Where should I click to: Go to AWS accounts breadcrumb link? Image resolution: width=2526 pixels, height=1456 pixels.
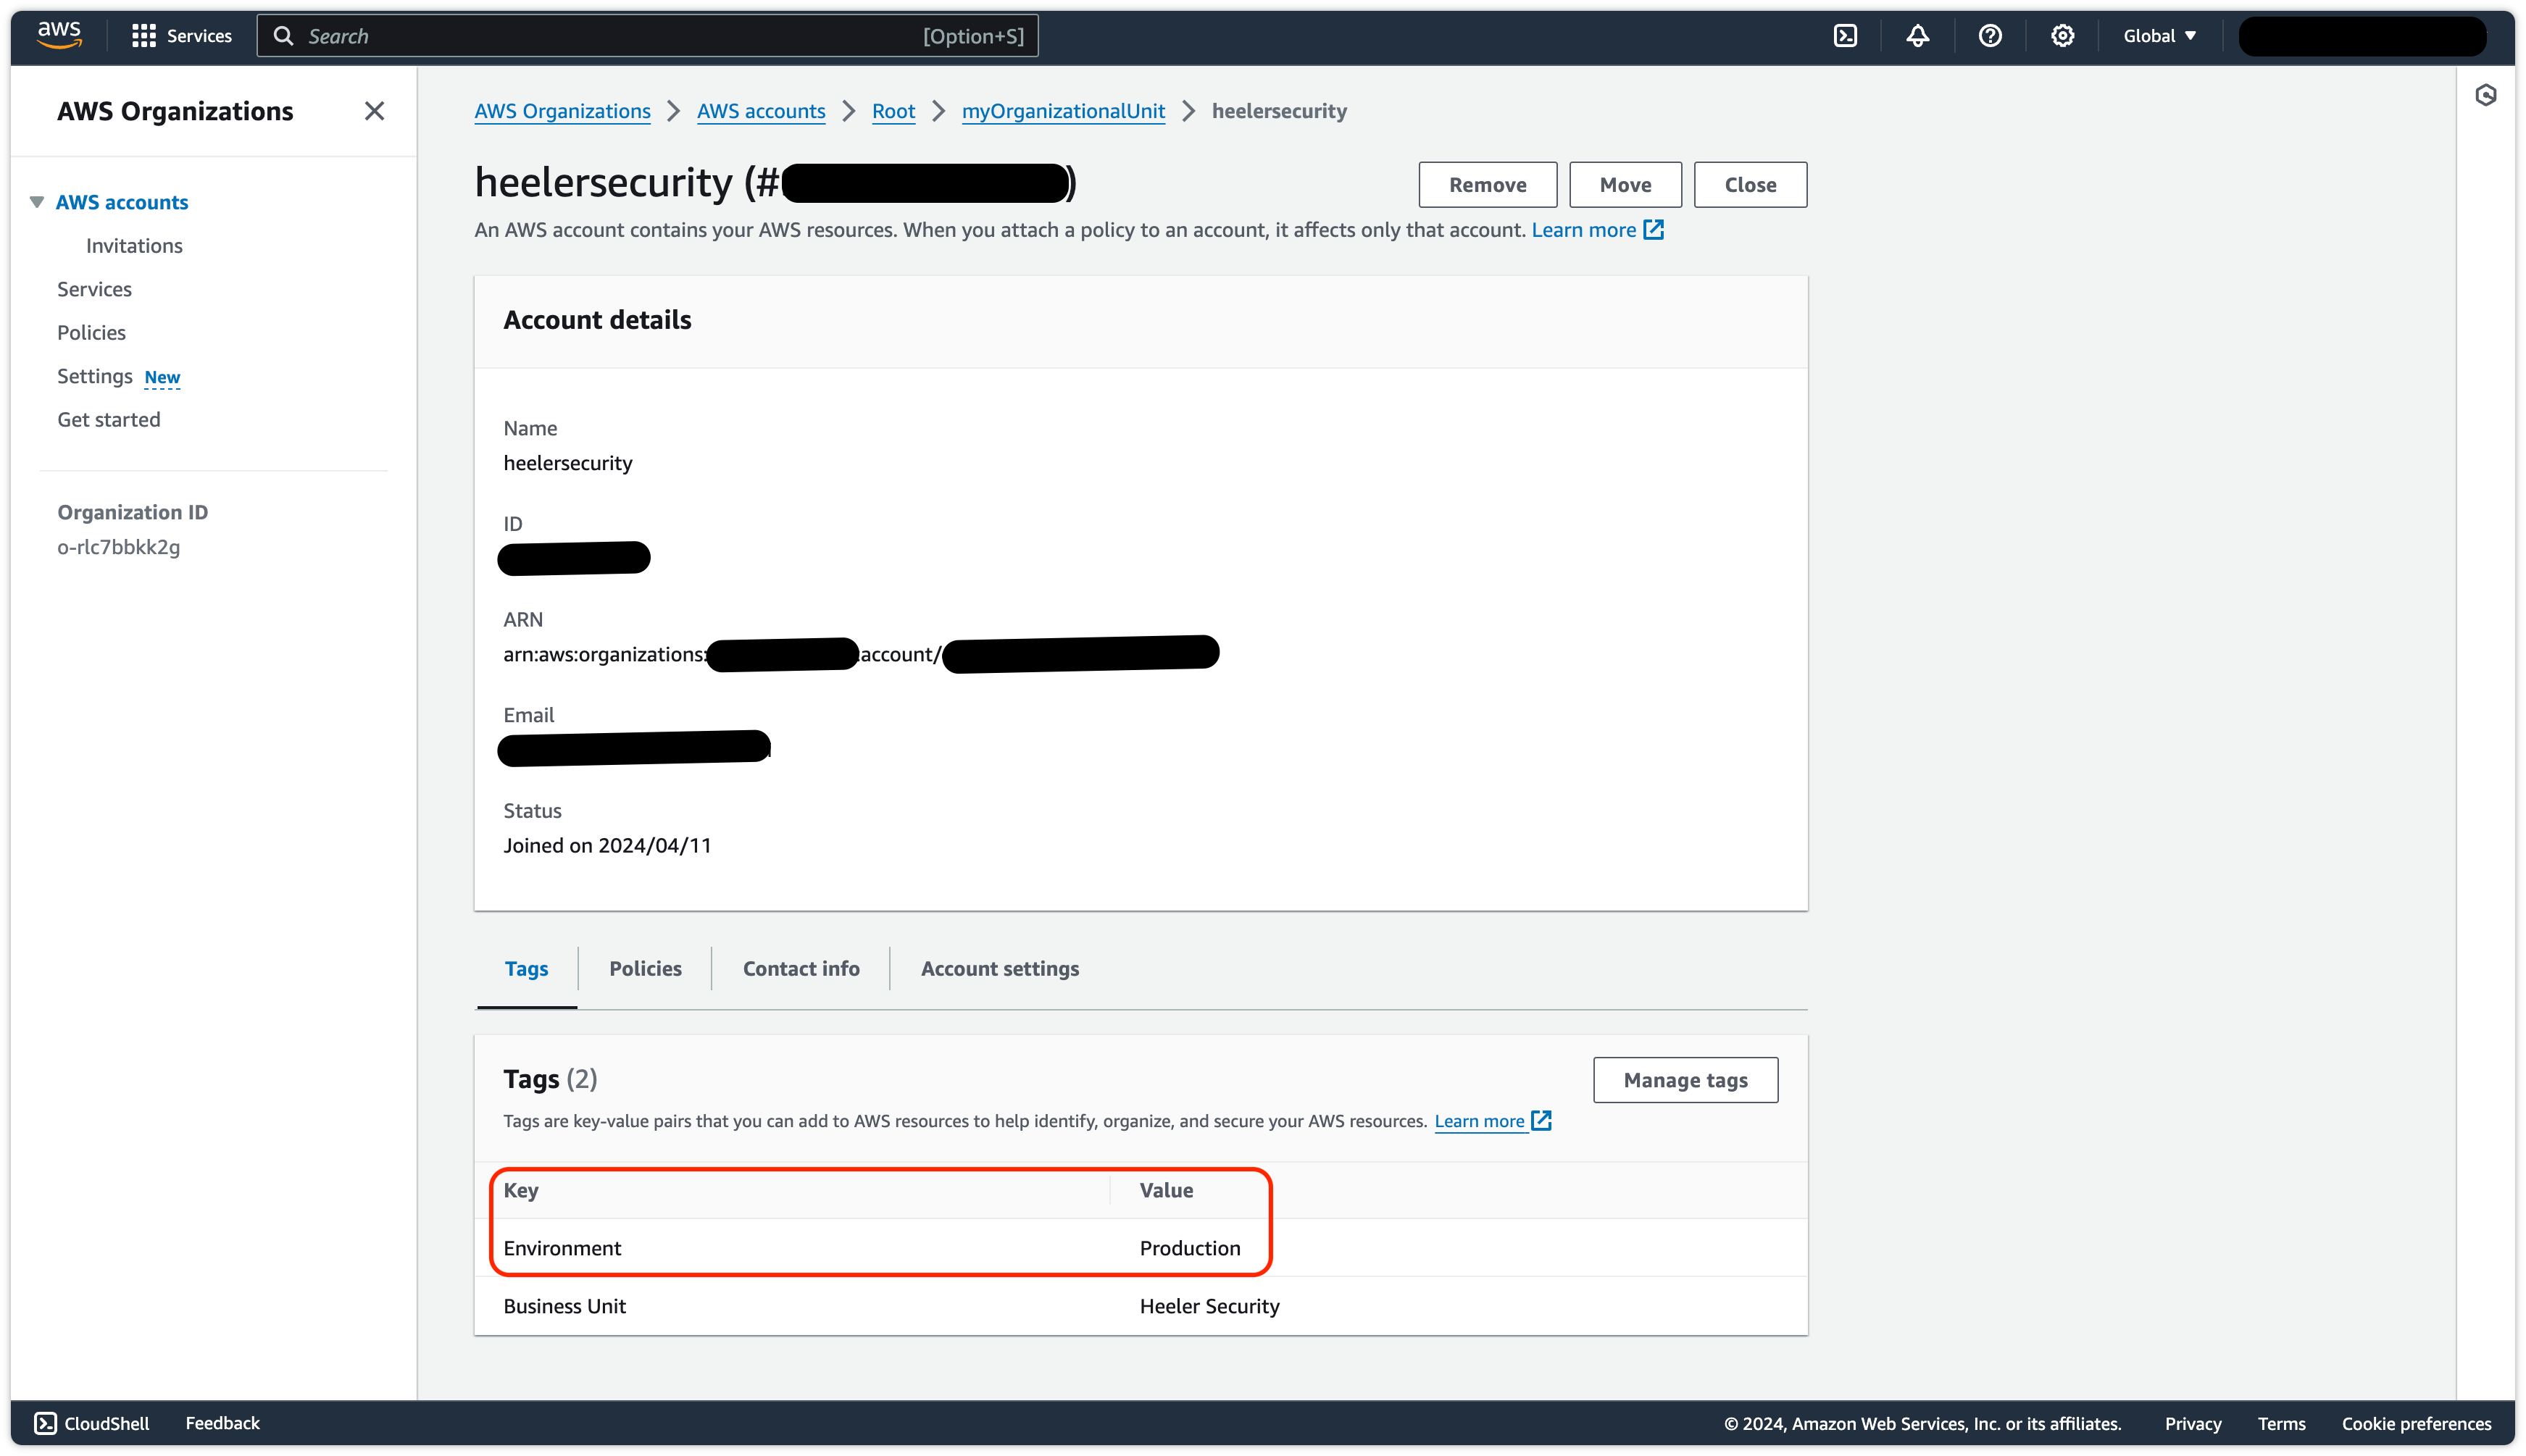[x=761, y=111]
